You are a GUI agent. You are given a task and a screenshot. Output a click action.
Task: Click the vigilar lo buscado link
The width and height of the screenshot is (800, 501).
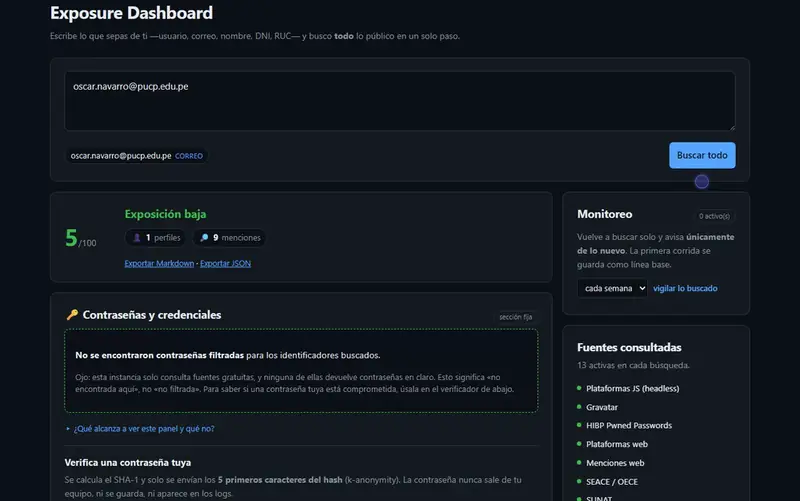click(685, 288)
